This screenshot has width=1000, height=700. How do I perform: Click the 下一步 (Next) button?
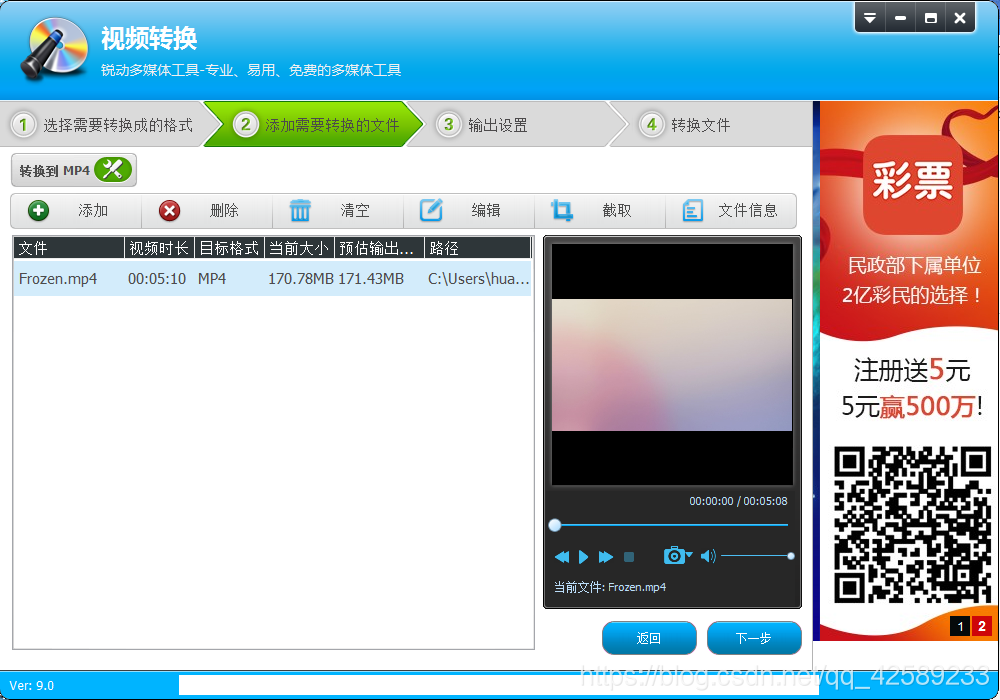[x=754, y=638]
